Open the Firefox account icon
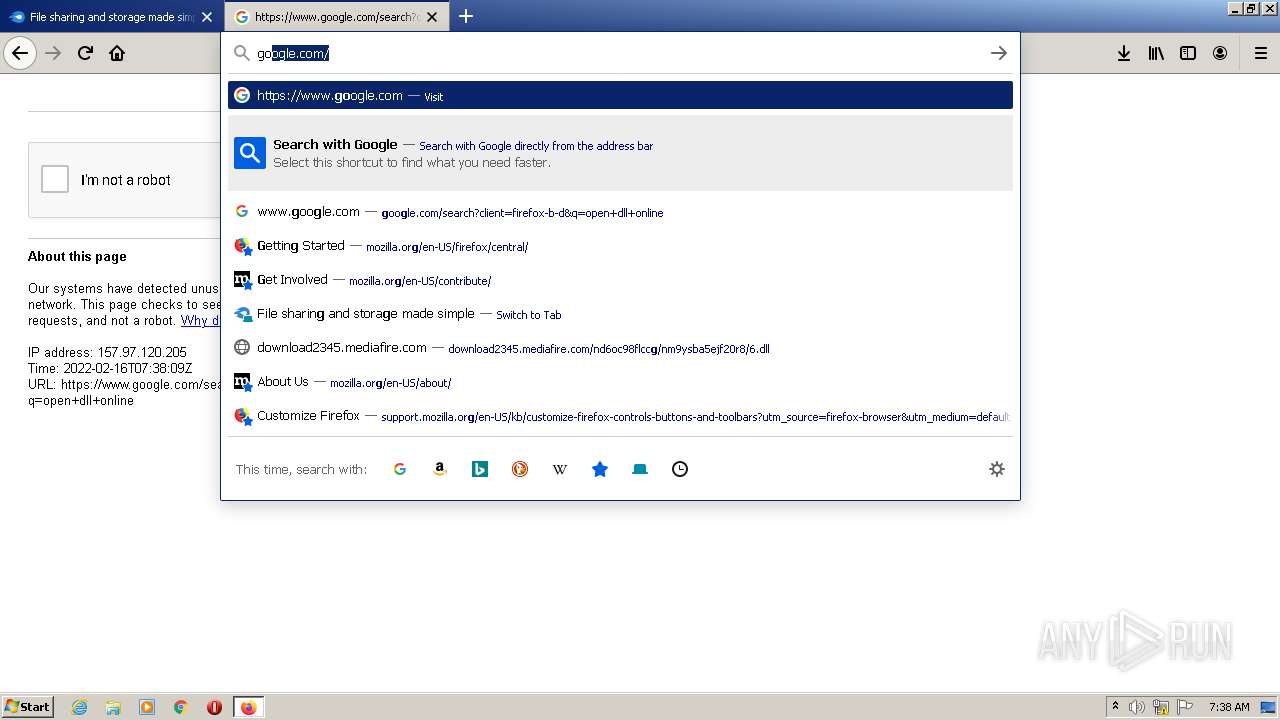Image resolution: width=1280 pixels, height=720 pixels. tap(1220, 53)
